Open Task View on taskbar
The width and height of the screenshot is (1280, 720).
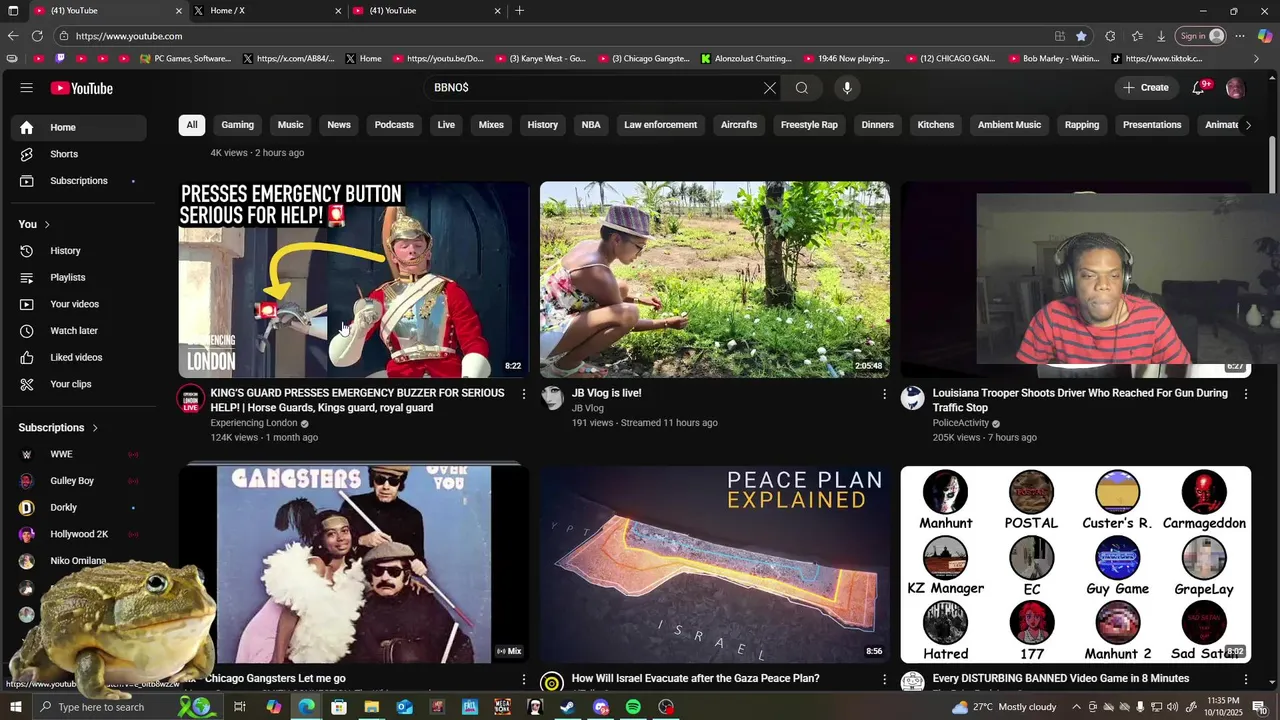click(240, 707)
